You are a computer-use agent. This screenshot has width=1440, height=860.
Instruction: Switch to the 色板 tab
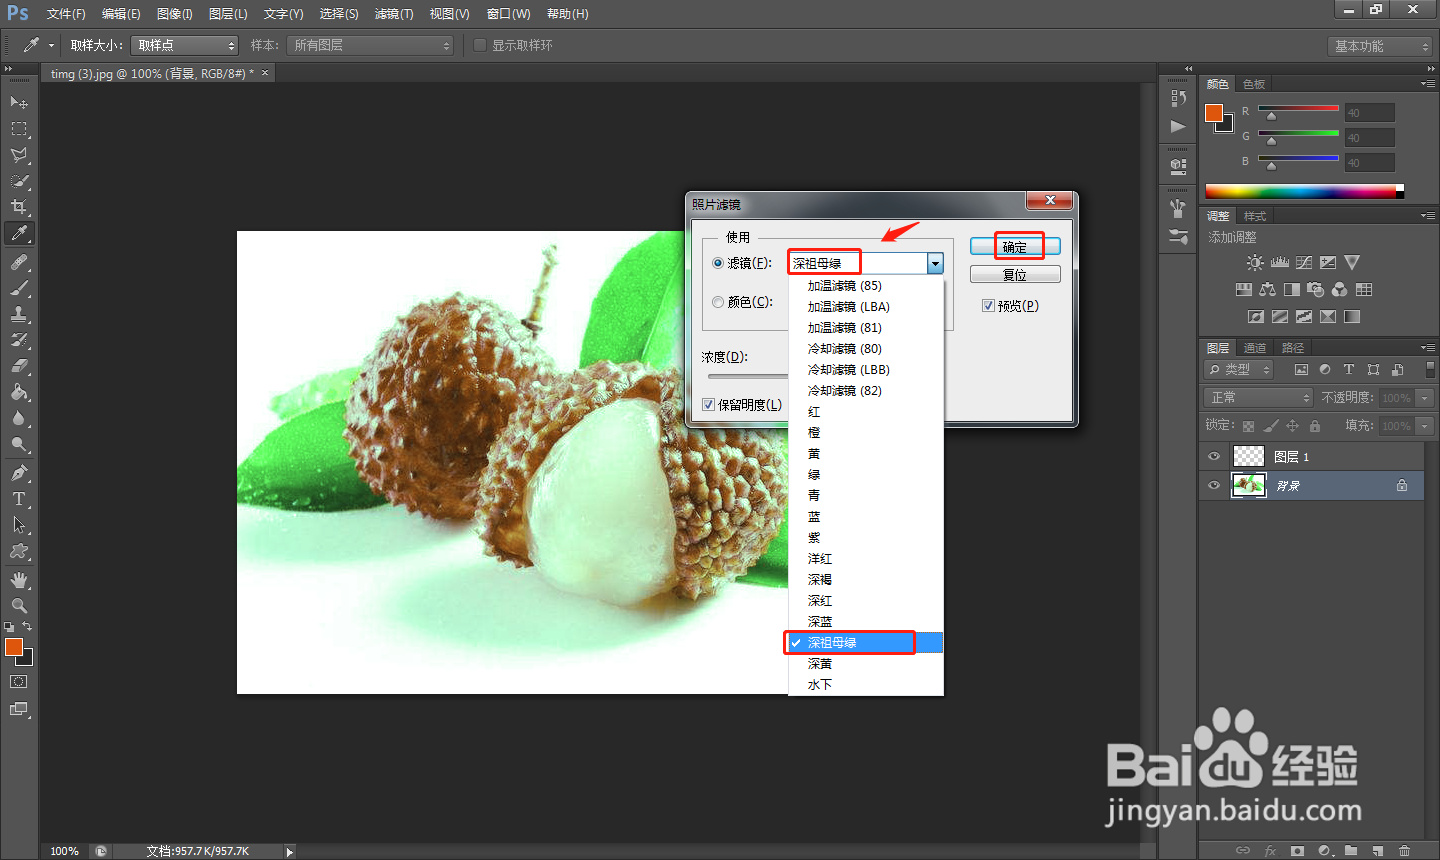coord(1254,84)
